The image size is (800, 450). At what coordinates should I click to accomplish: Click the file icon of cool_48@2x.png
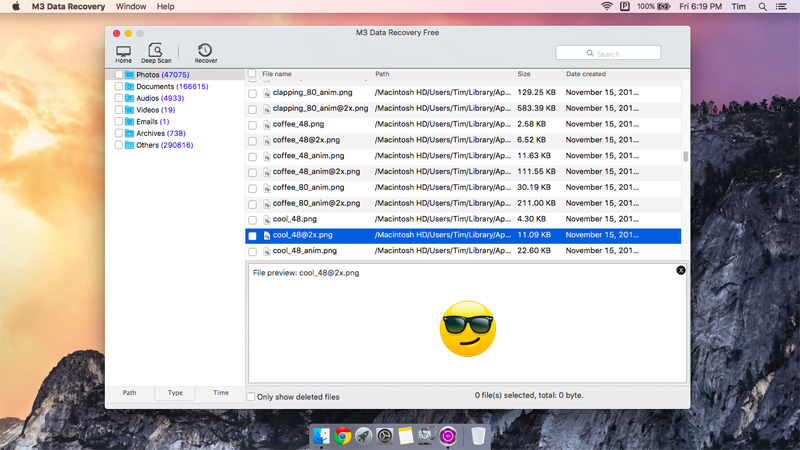coord(266,235)
